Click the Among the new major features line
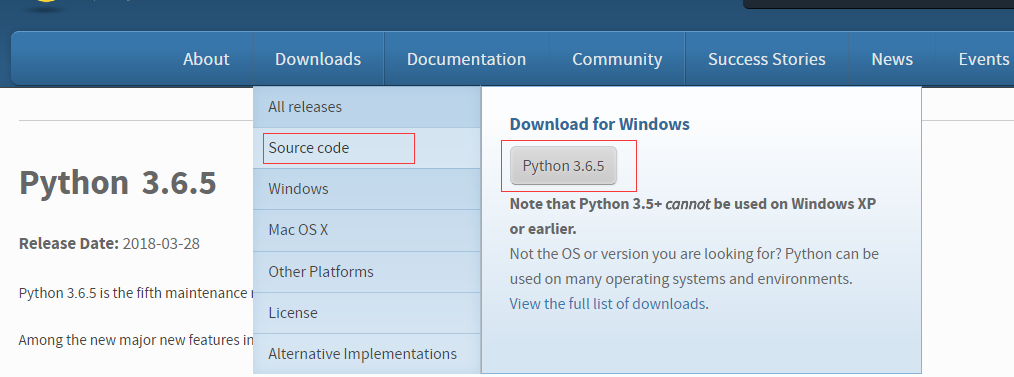The height and width of the screenshot is (377, 1014). pyautogui.click(x=136, y=340)
